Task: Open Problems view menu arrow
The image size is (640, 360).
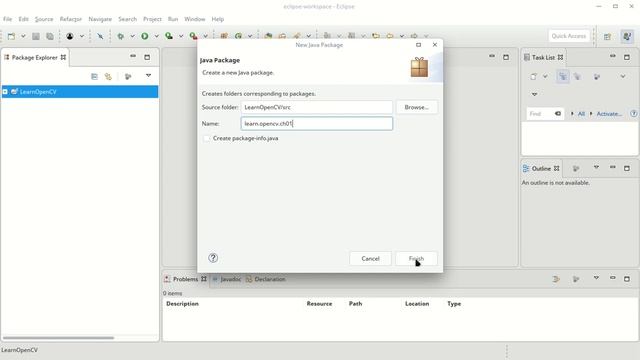Action: click(596, 278)
